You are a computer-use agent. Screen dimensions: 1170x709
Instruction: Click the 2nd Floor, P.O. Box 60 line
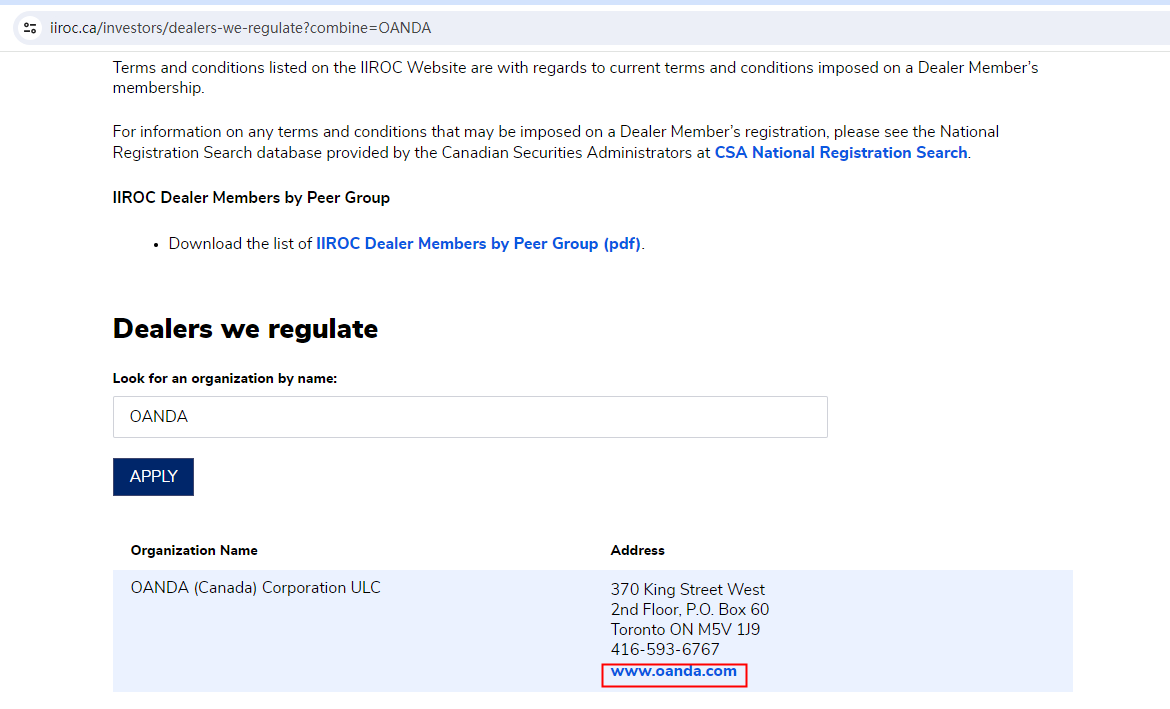click(x=690, y=610)
